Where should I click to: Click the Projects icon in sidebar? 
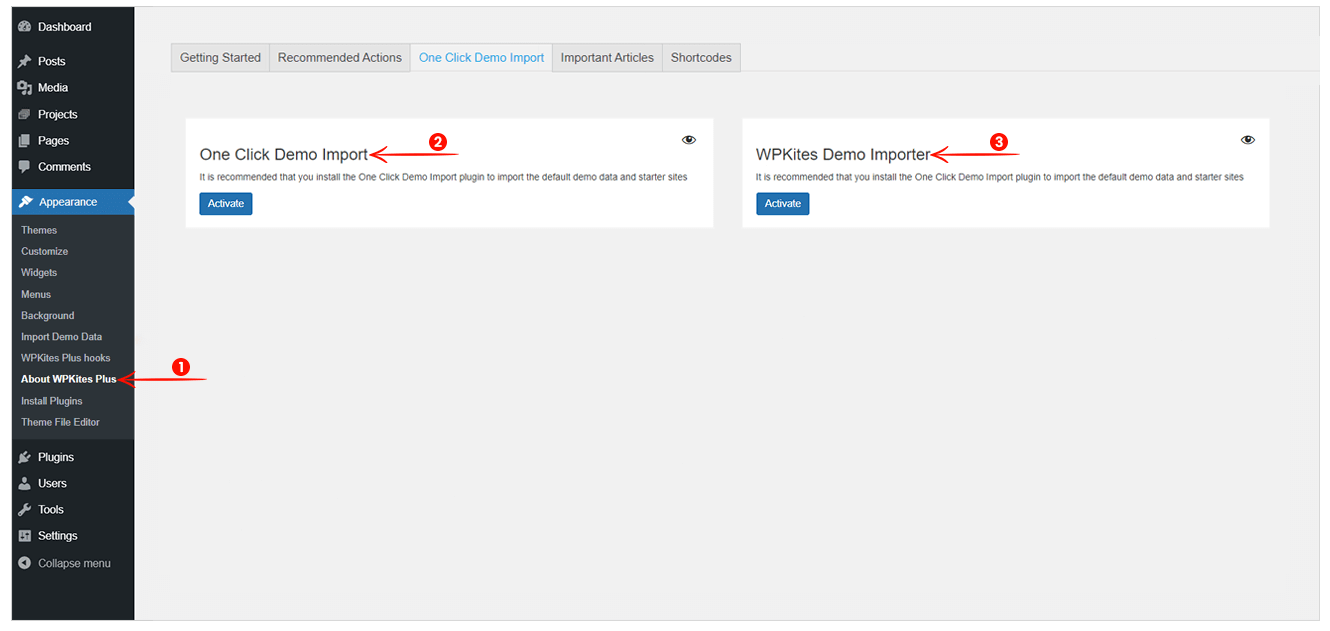point(25,115)
